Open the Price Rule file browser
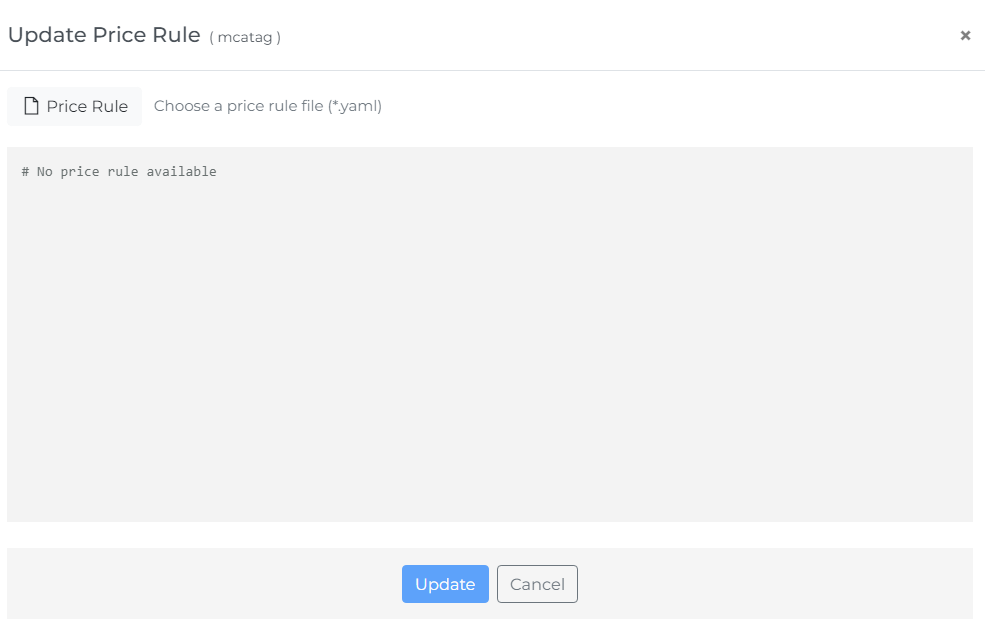Screen dimensions: 985x627 [x=75, y=106]
